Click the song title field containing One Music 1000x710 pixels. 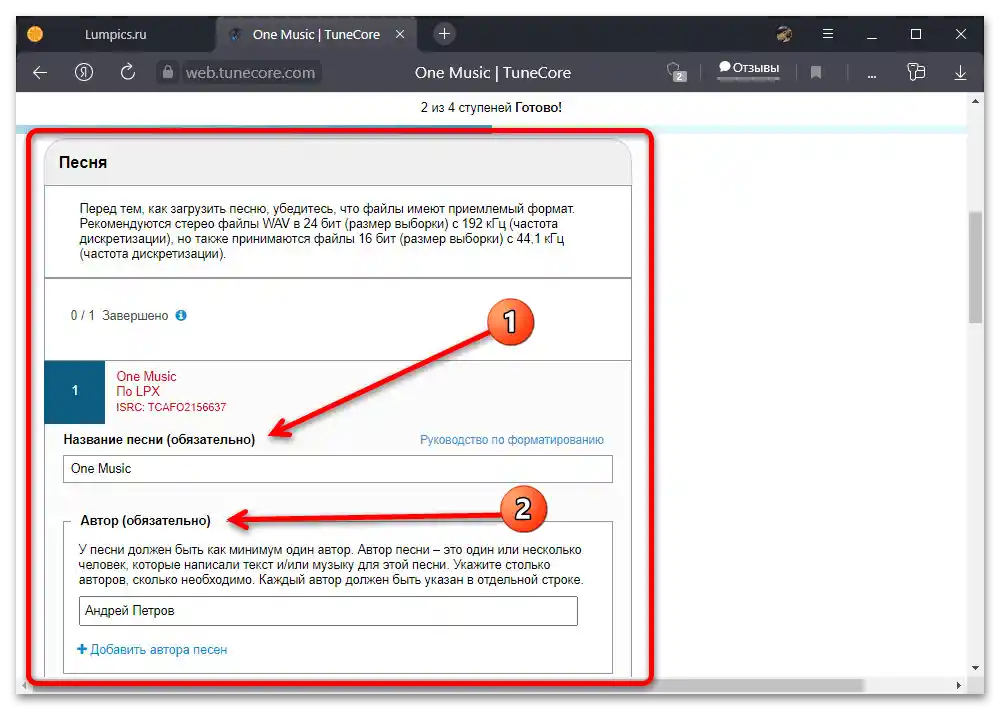[x=338, y=469]
